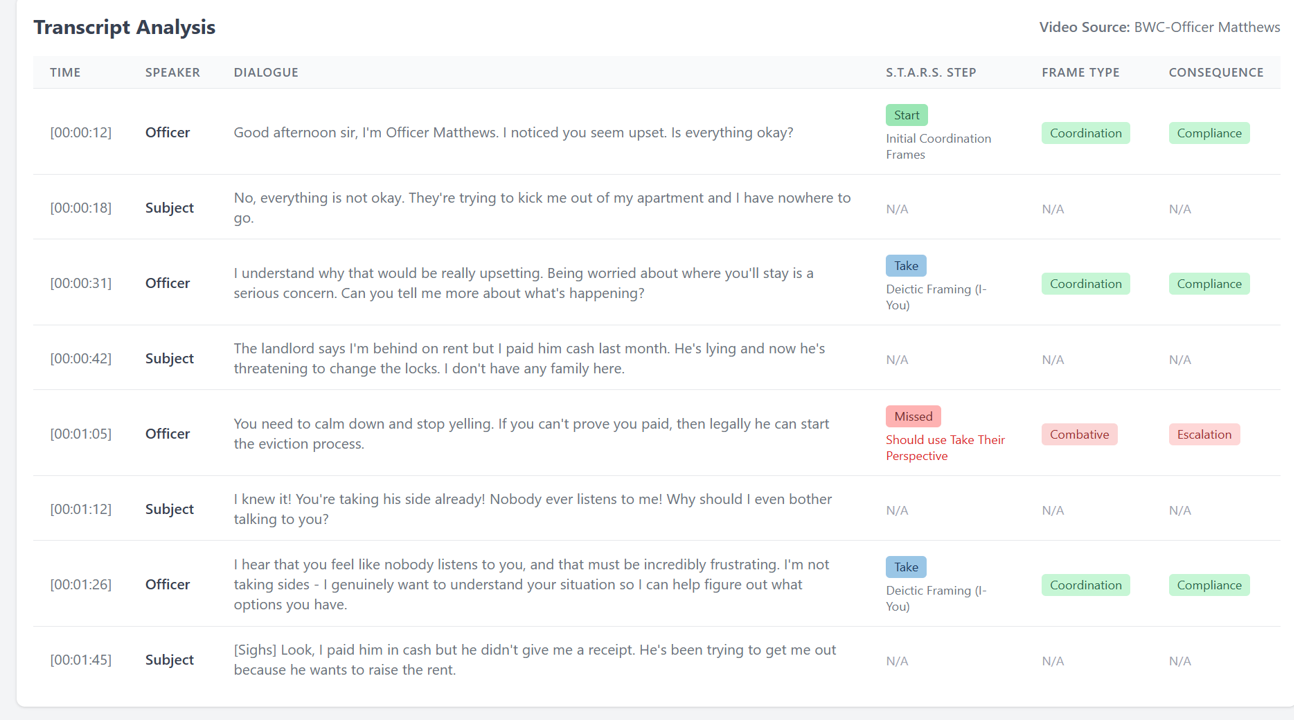Click the Take badge at 00:00:31
Viewport: 1294px width, 720px height.
[906, 266]
